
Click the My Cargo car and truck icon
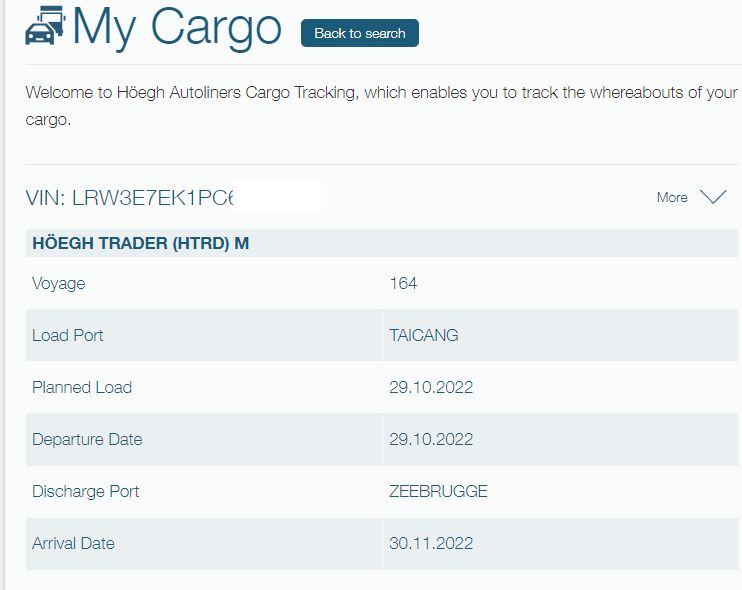pyautogui.click(x=45, y=26)
